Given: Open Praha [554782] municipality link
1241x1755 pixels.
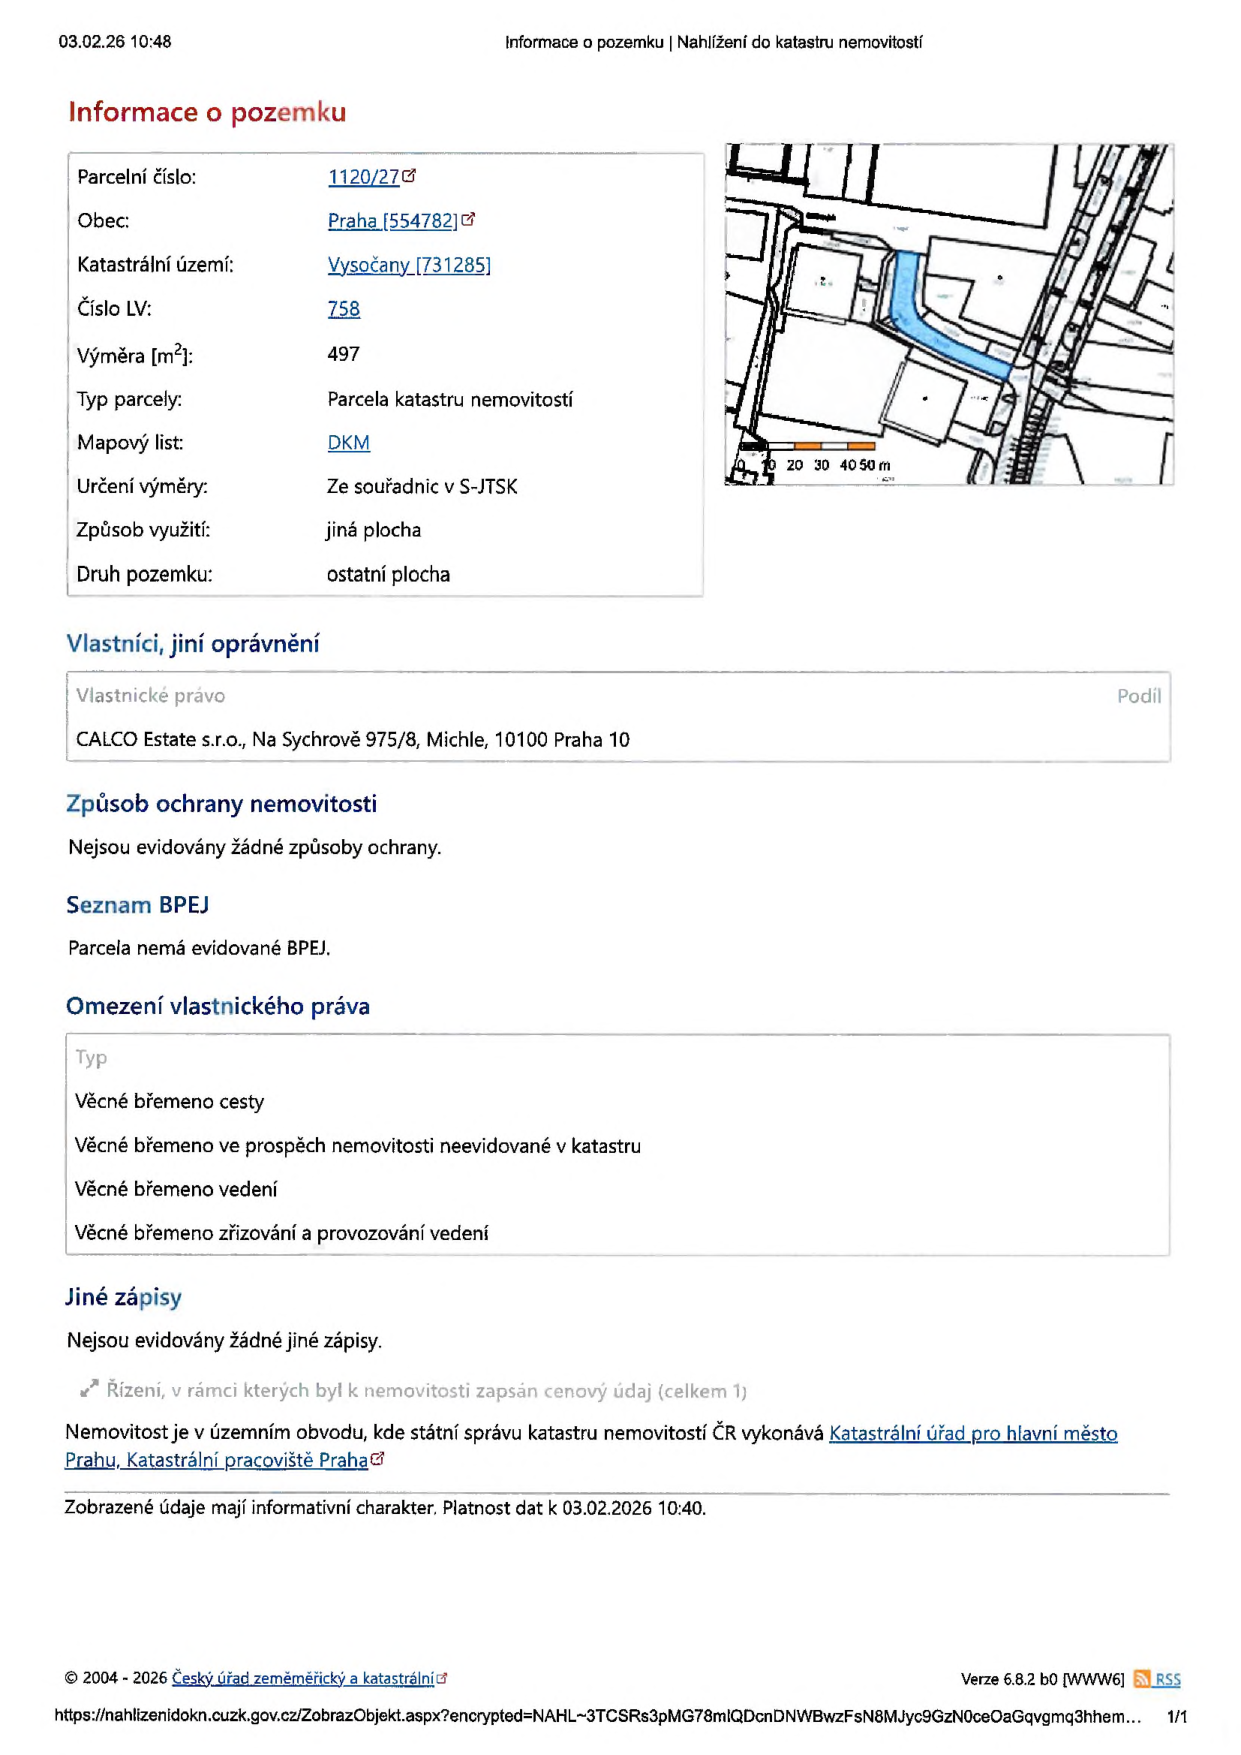Looking at the screenshot, I should click(392, 221).
